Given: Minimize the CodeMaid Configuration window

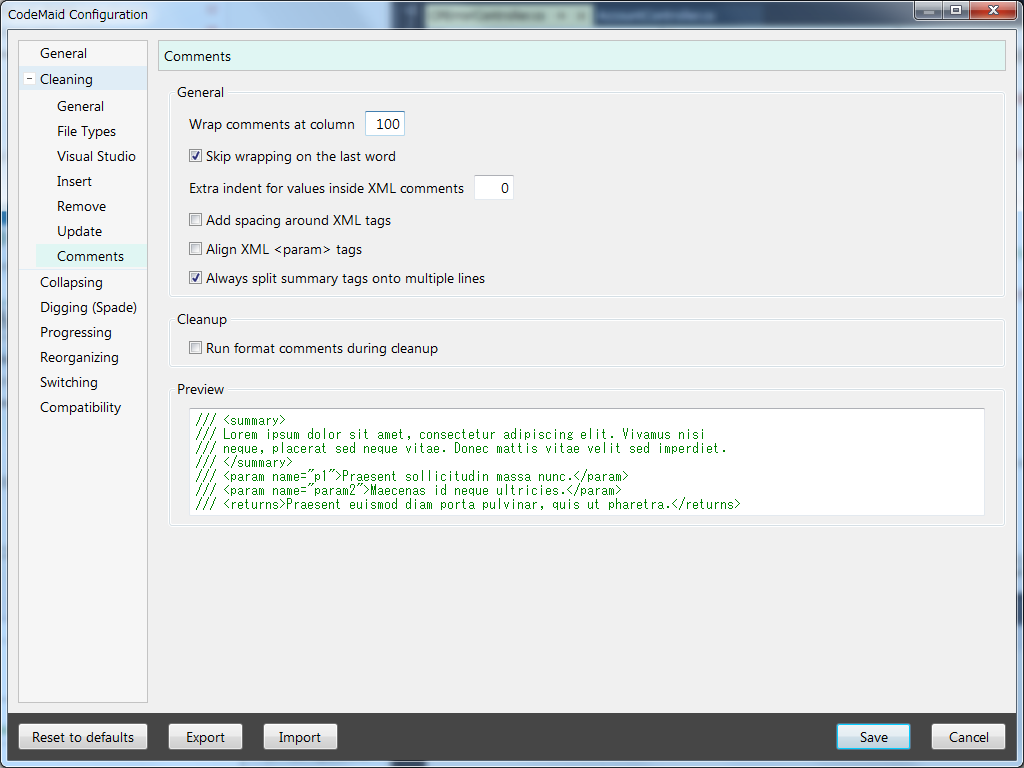Looking at the screenshot, I should [x=929, y=10].
